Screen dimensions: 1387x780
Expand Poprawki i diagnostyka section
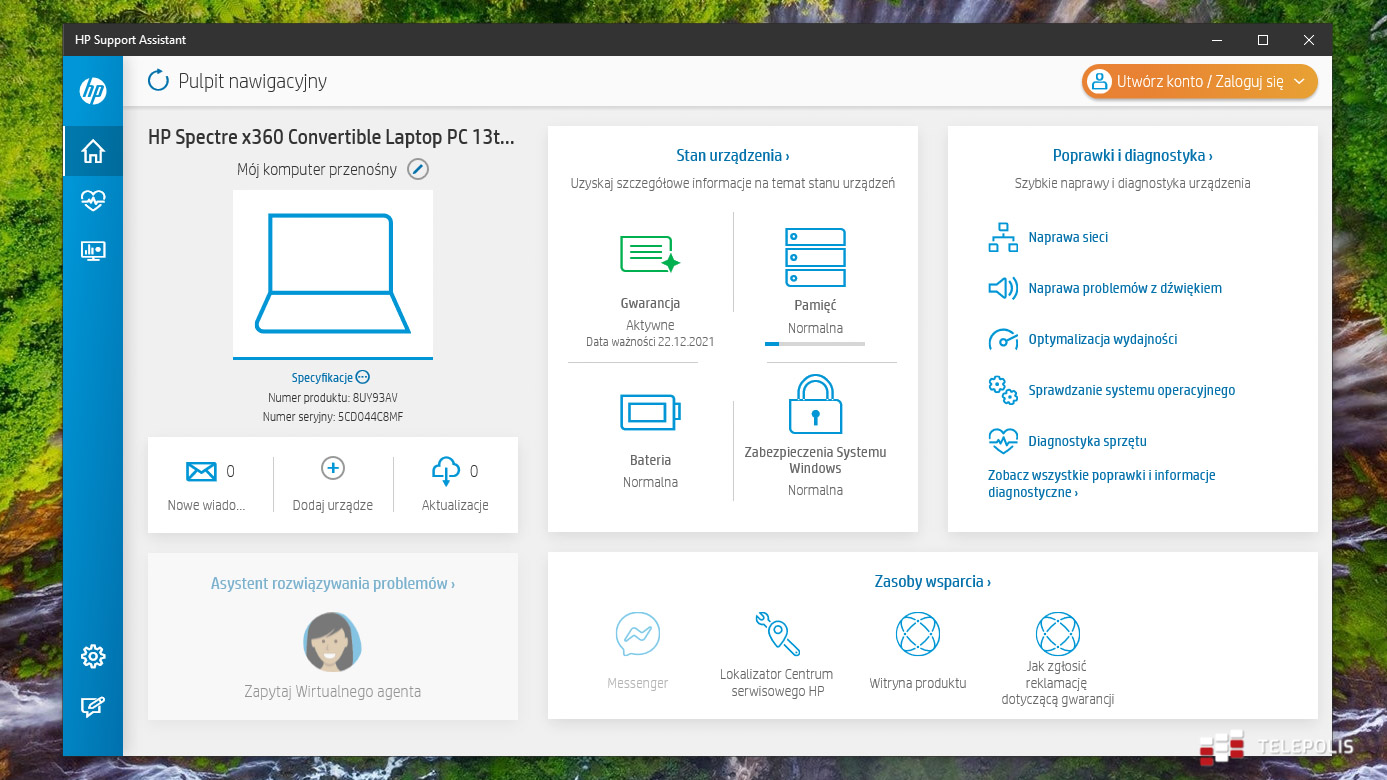pos(1132,155)
